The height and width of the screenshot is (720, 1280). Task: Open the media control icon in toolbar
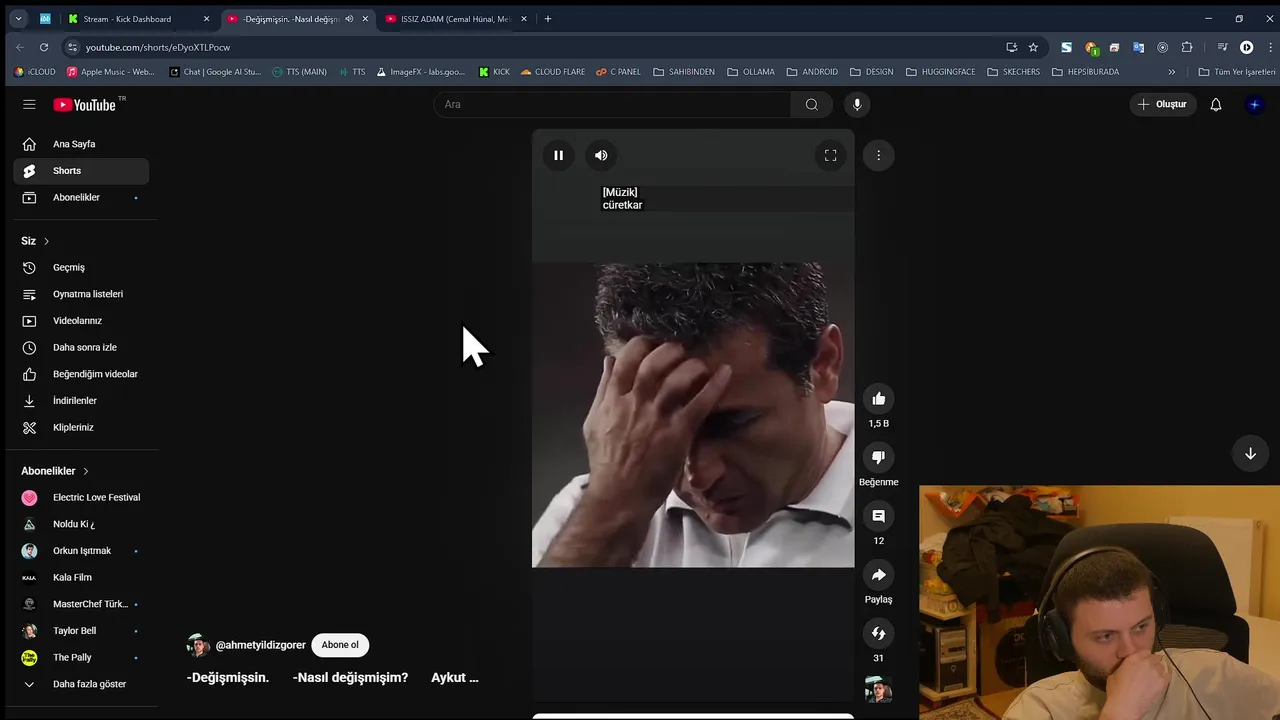[x=1222, y=47]
